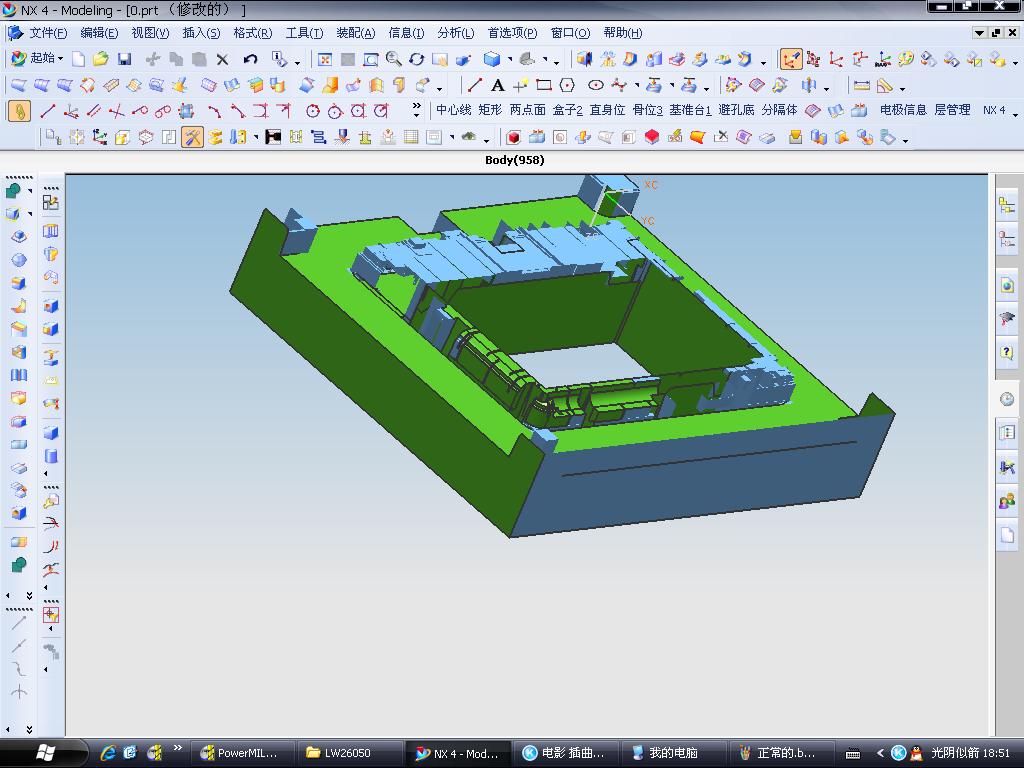The image size is (1024, 768).
Task: Select the Zoom magnifier tool
Action: [x=394, y=60]
